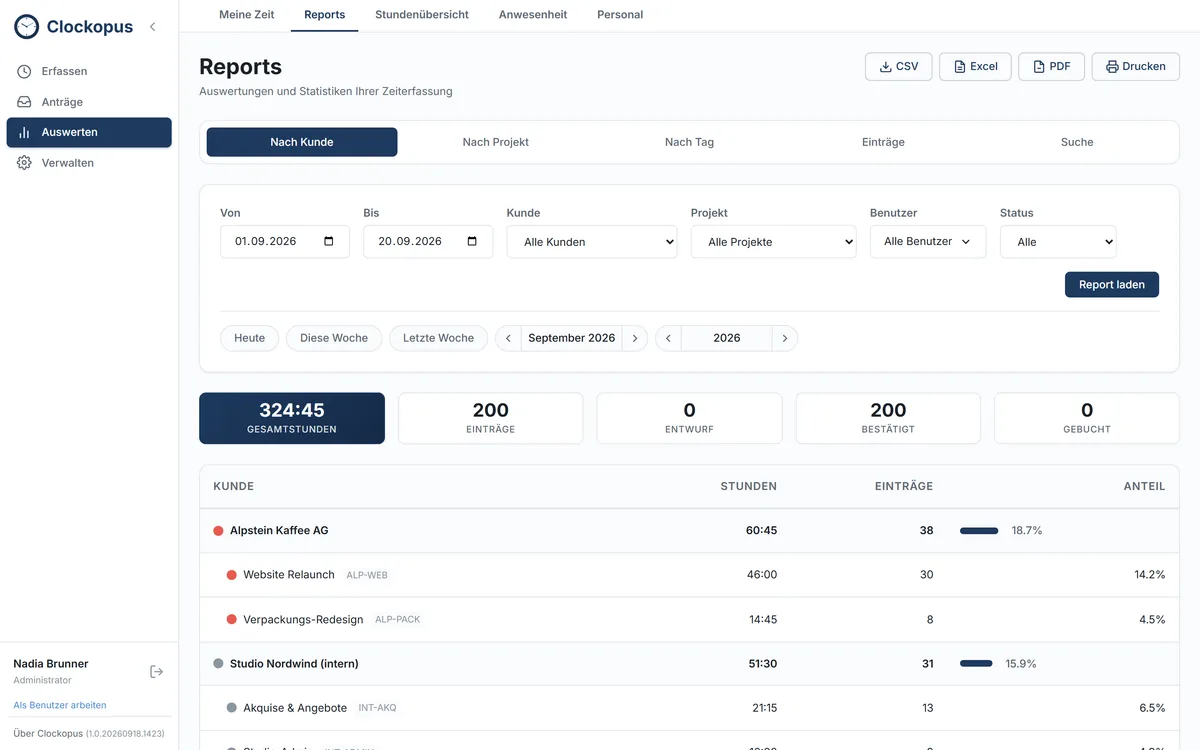Image resolution: width=1200 pixels, height=750 pixels.
Task: Export the report as Excel
Action: pyautogui.click(x=975, y=67)
